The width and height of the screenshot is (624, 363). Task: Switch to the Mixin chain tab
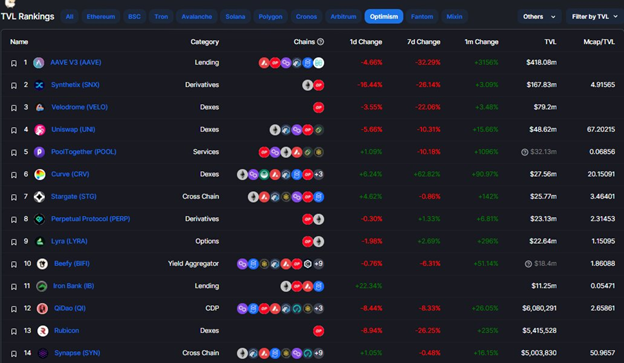pos(454,16)
